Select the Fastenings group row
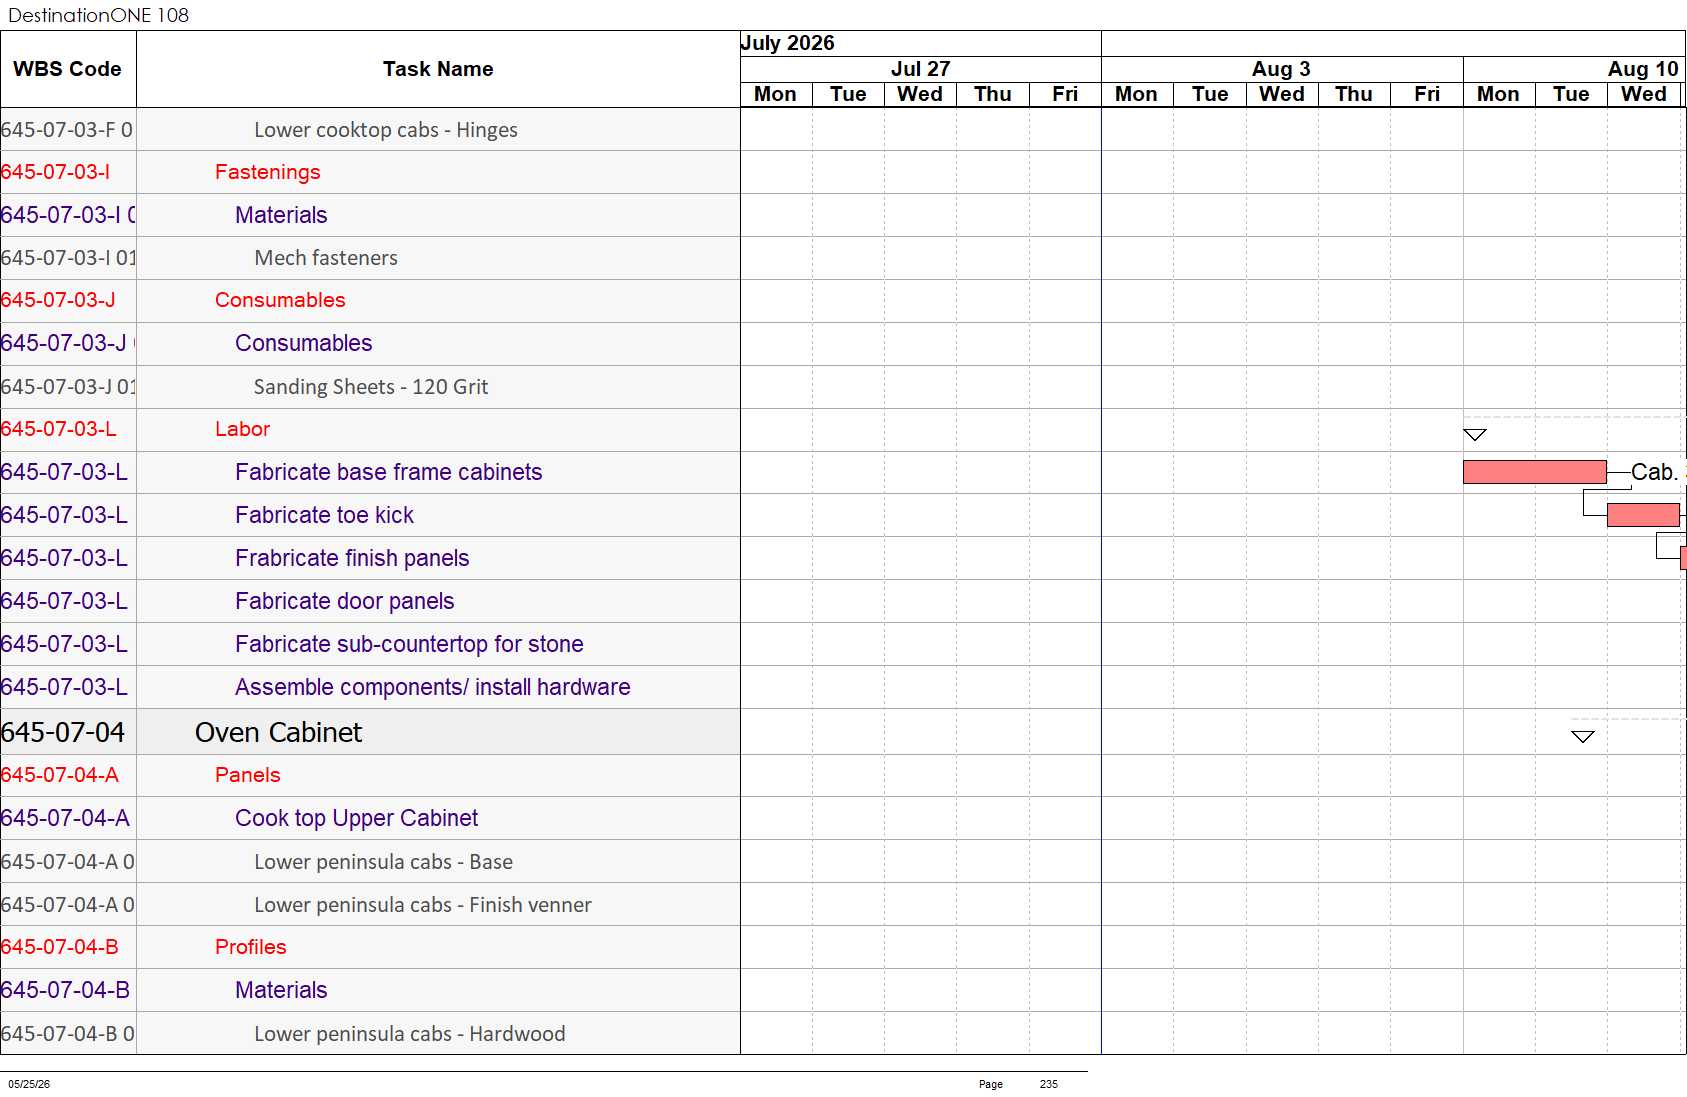 click(370, 172)
